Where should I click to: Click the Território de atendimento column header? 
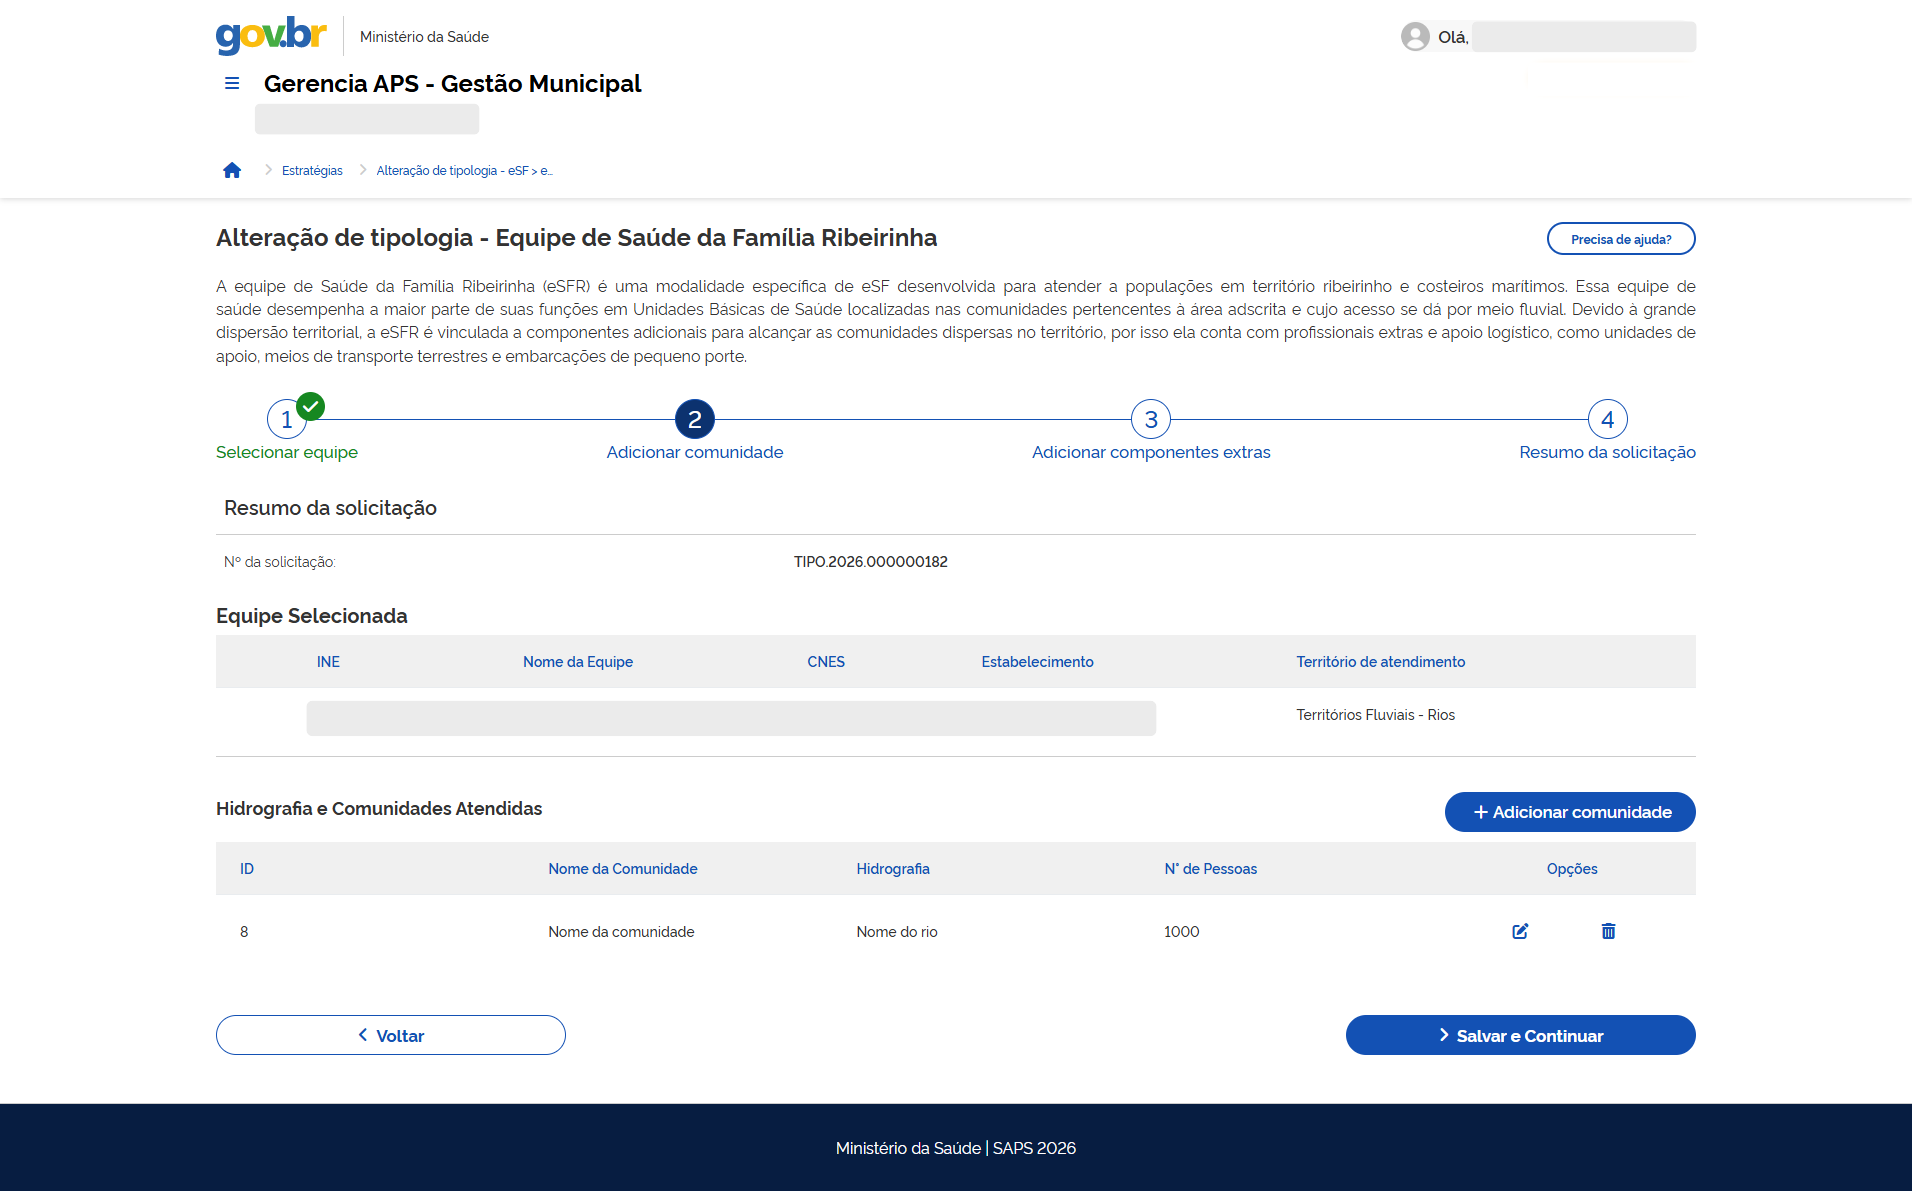pyautogui.click(x=1380, y=662)
